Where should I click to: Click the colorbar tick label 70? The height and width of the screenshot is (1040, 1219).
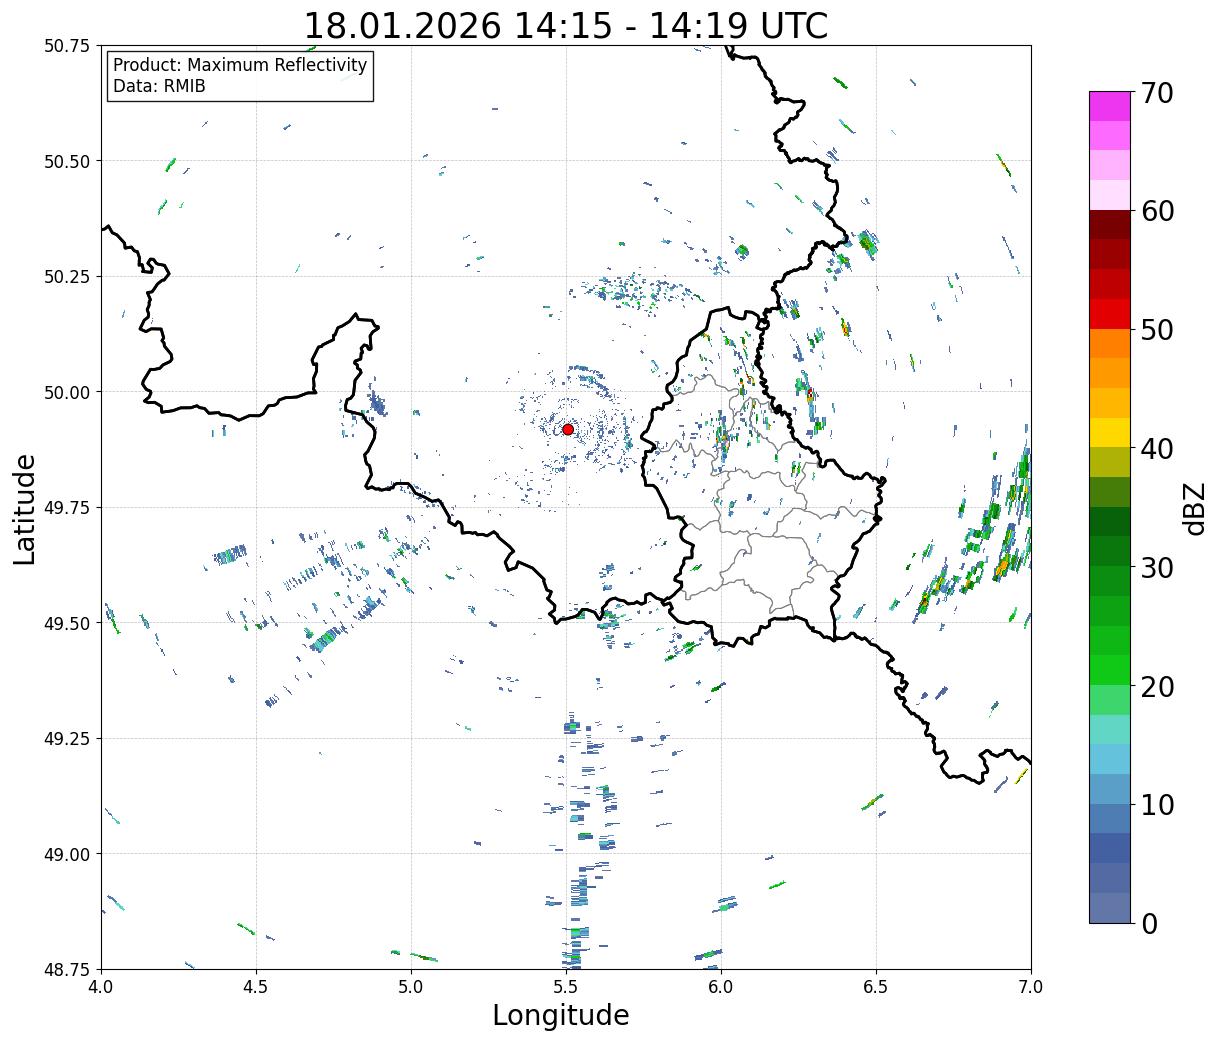[1157, 93]
